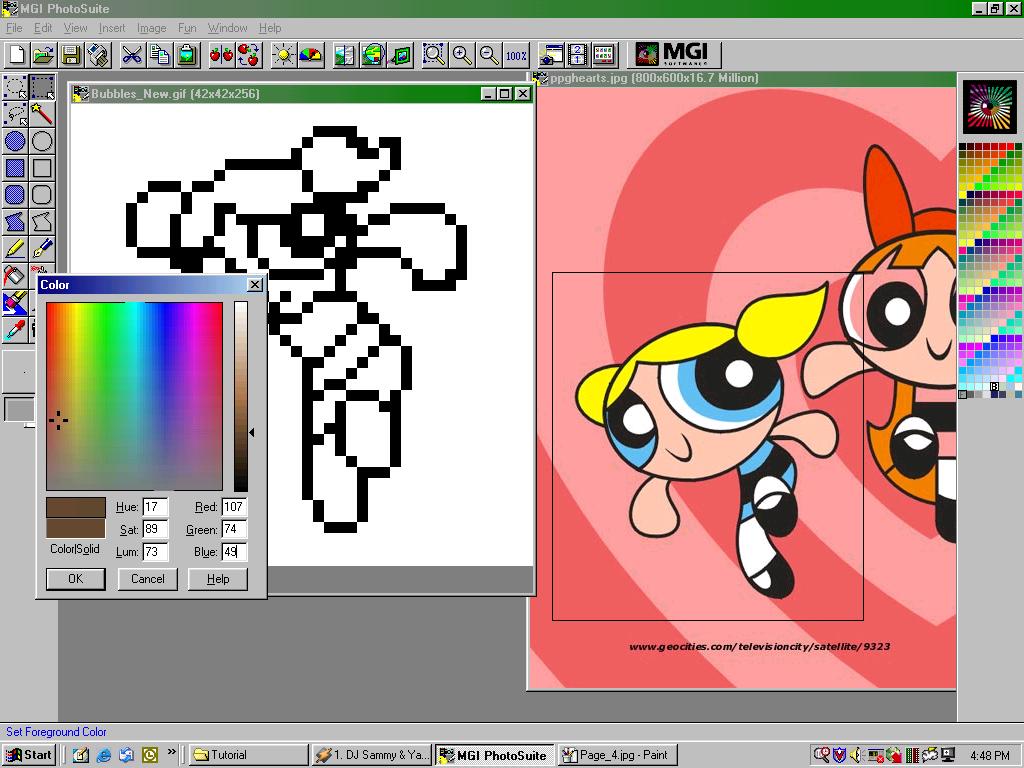Click the New file icon in toolbar
The width and height of the screenshot is (1024, 768).
point(17,55)
